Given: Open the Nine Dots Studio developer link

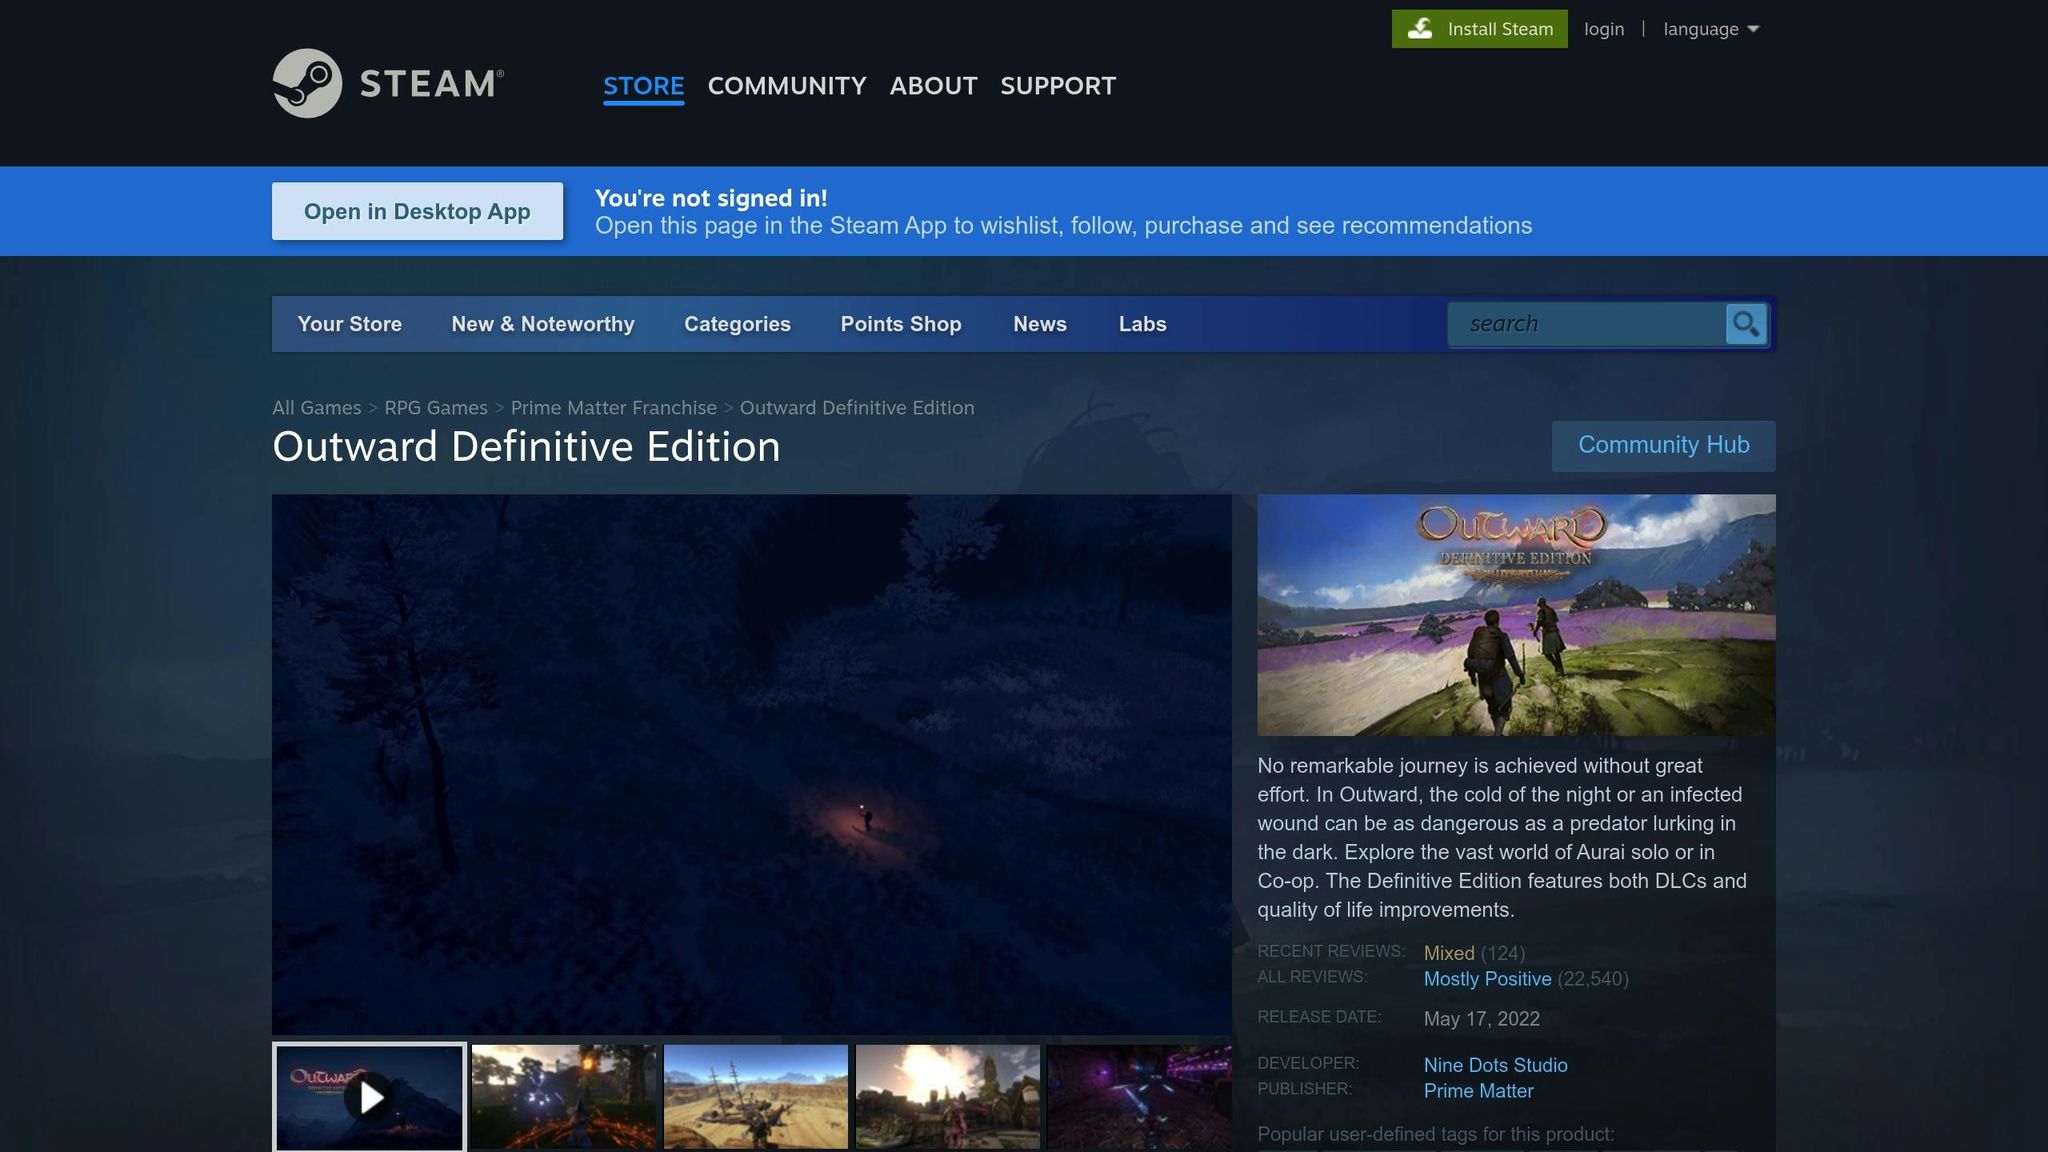Looking at the screenshot, I should [x=1495, y=1065].
